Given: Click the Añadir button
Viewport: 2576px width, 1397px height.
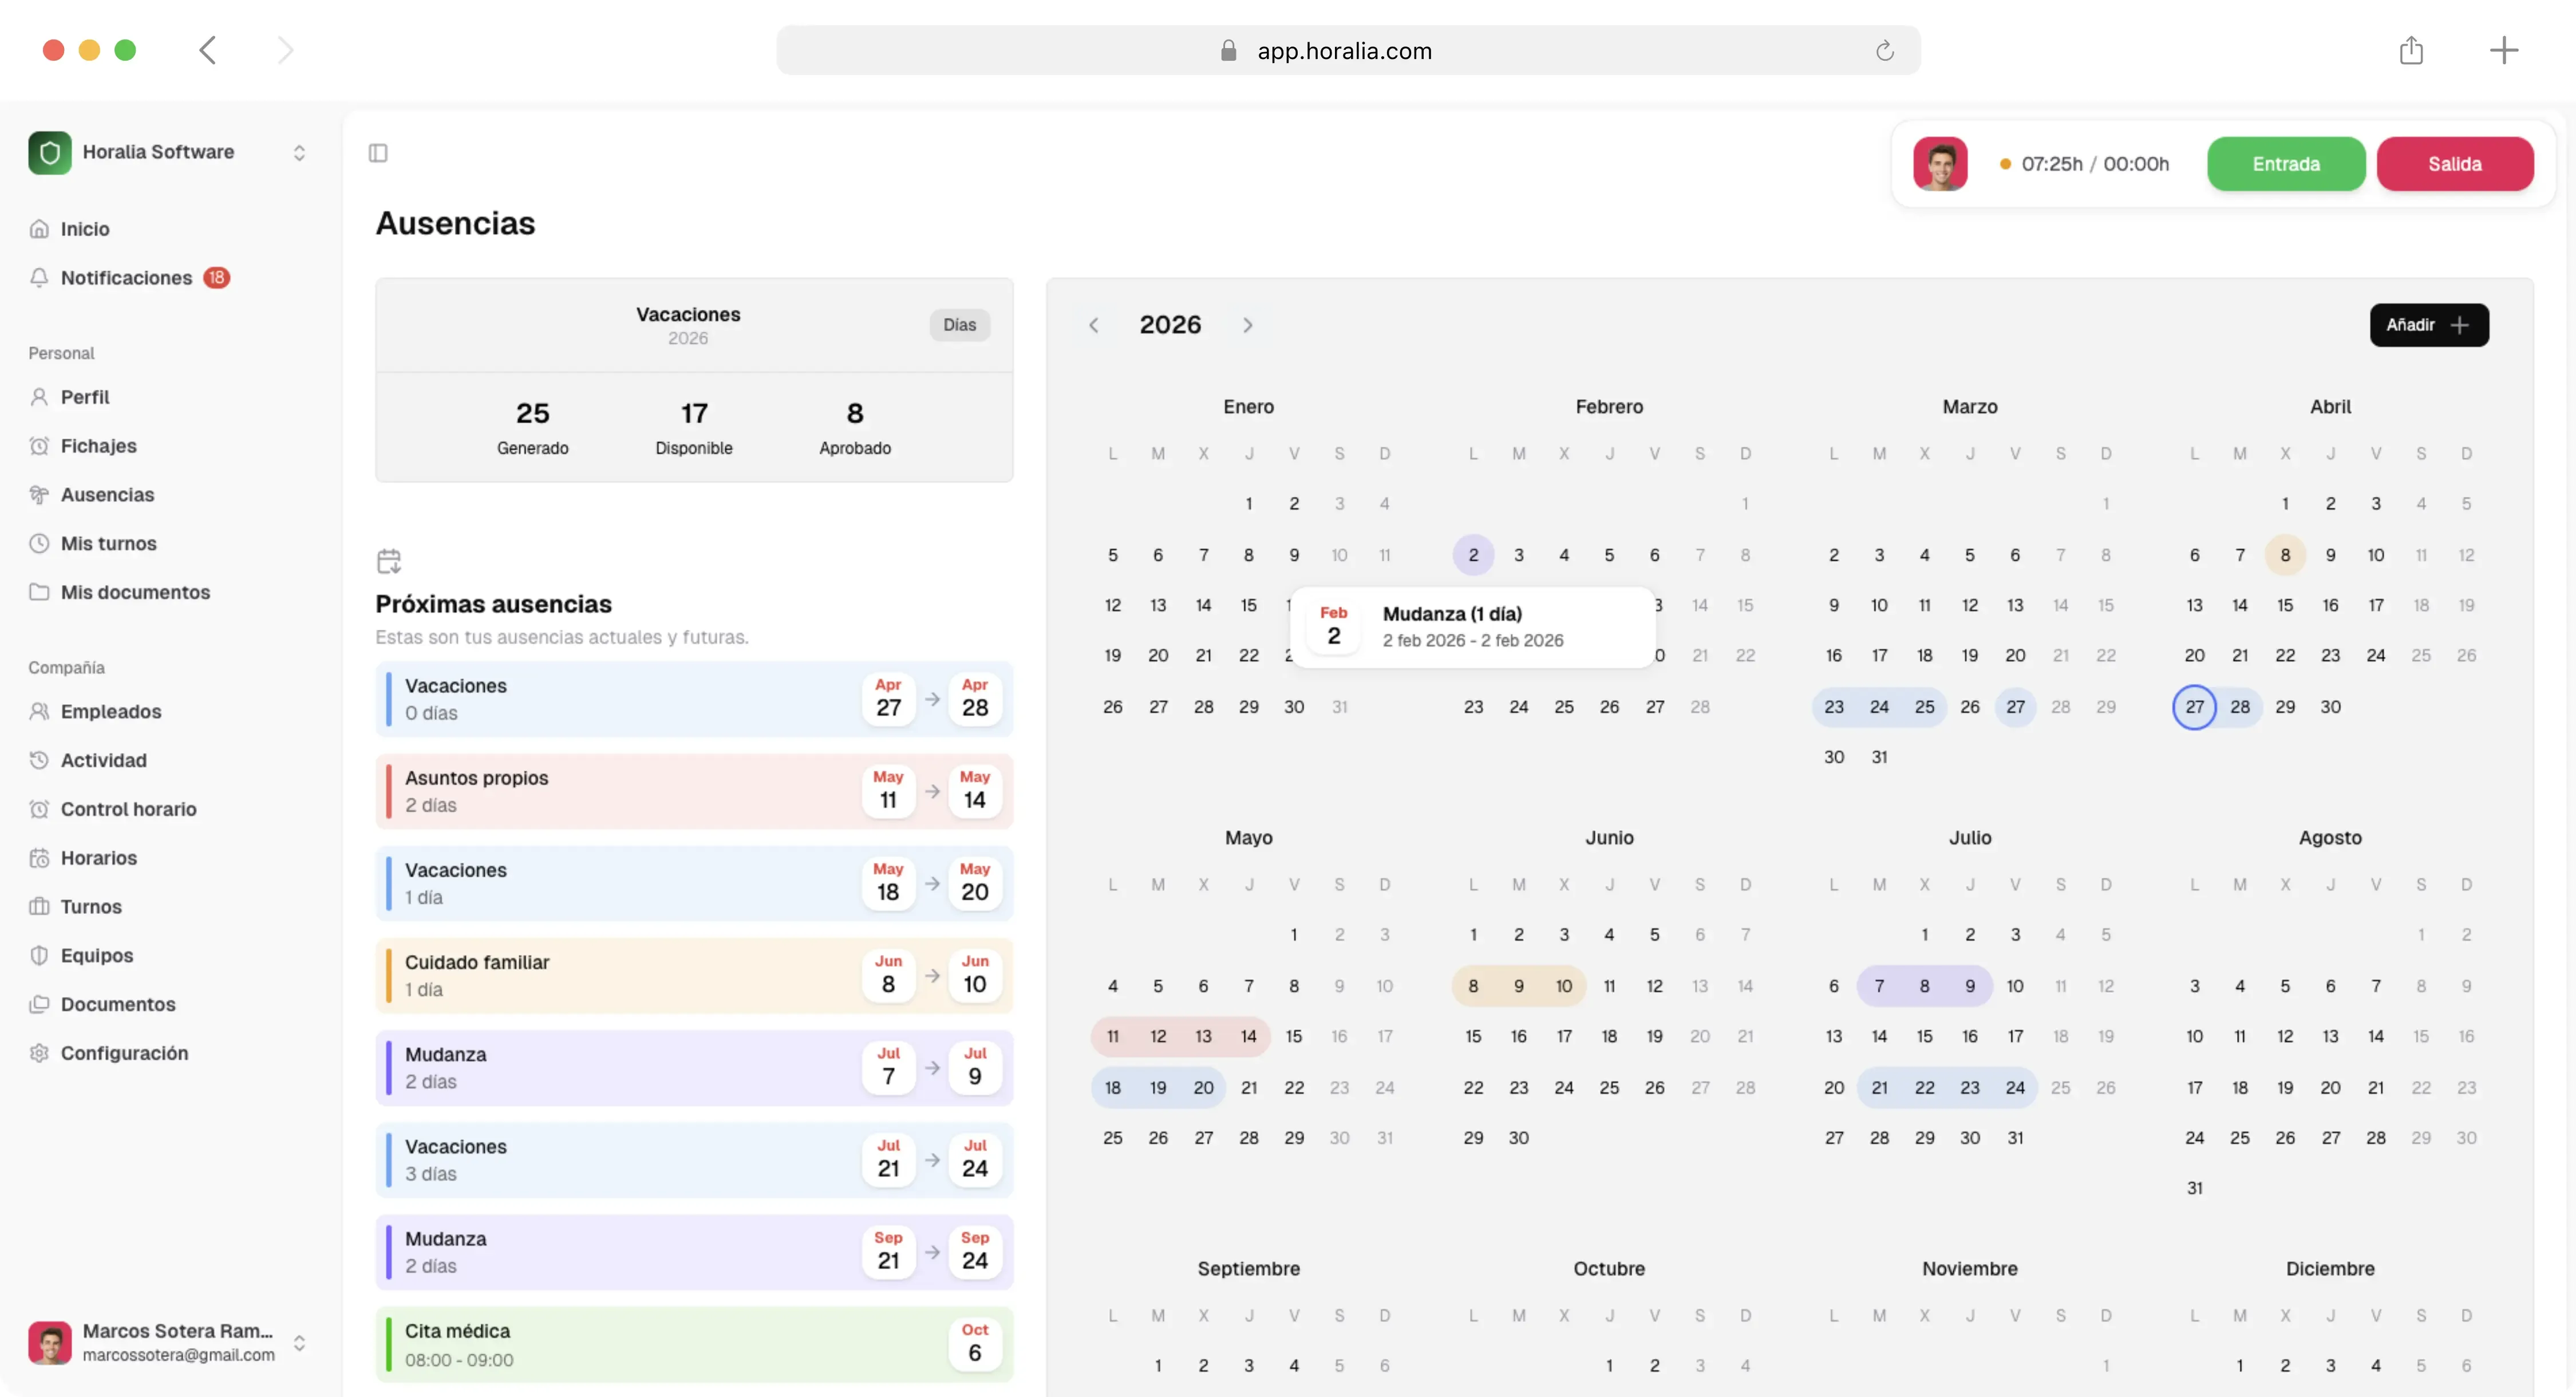Looking at the screenshot, I should pyautogui.click(x=2429, y=325).
